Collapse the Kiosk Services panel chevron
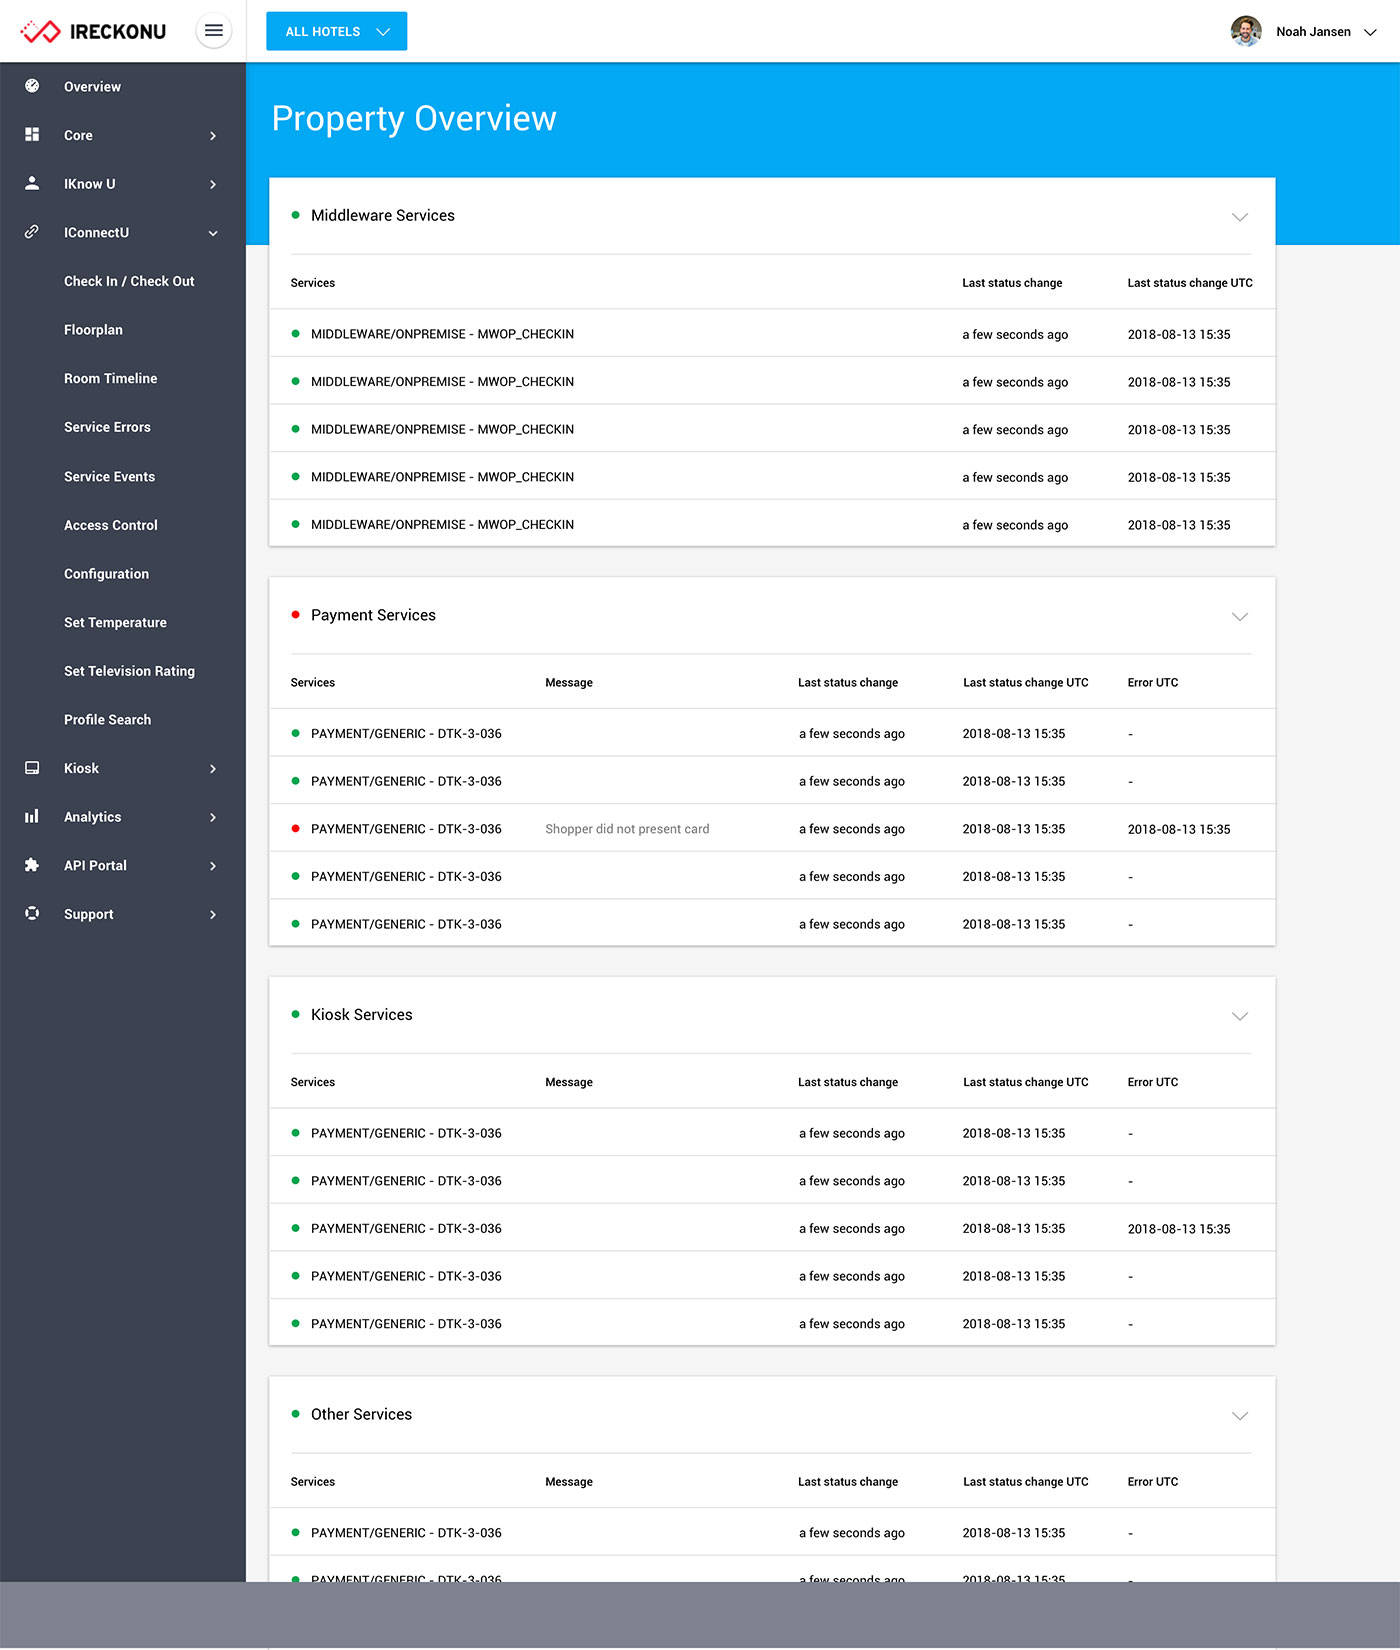This screenshot has height=1650, width=1400. tap(1240, 1016)
